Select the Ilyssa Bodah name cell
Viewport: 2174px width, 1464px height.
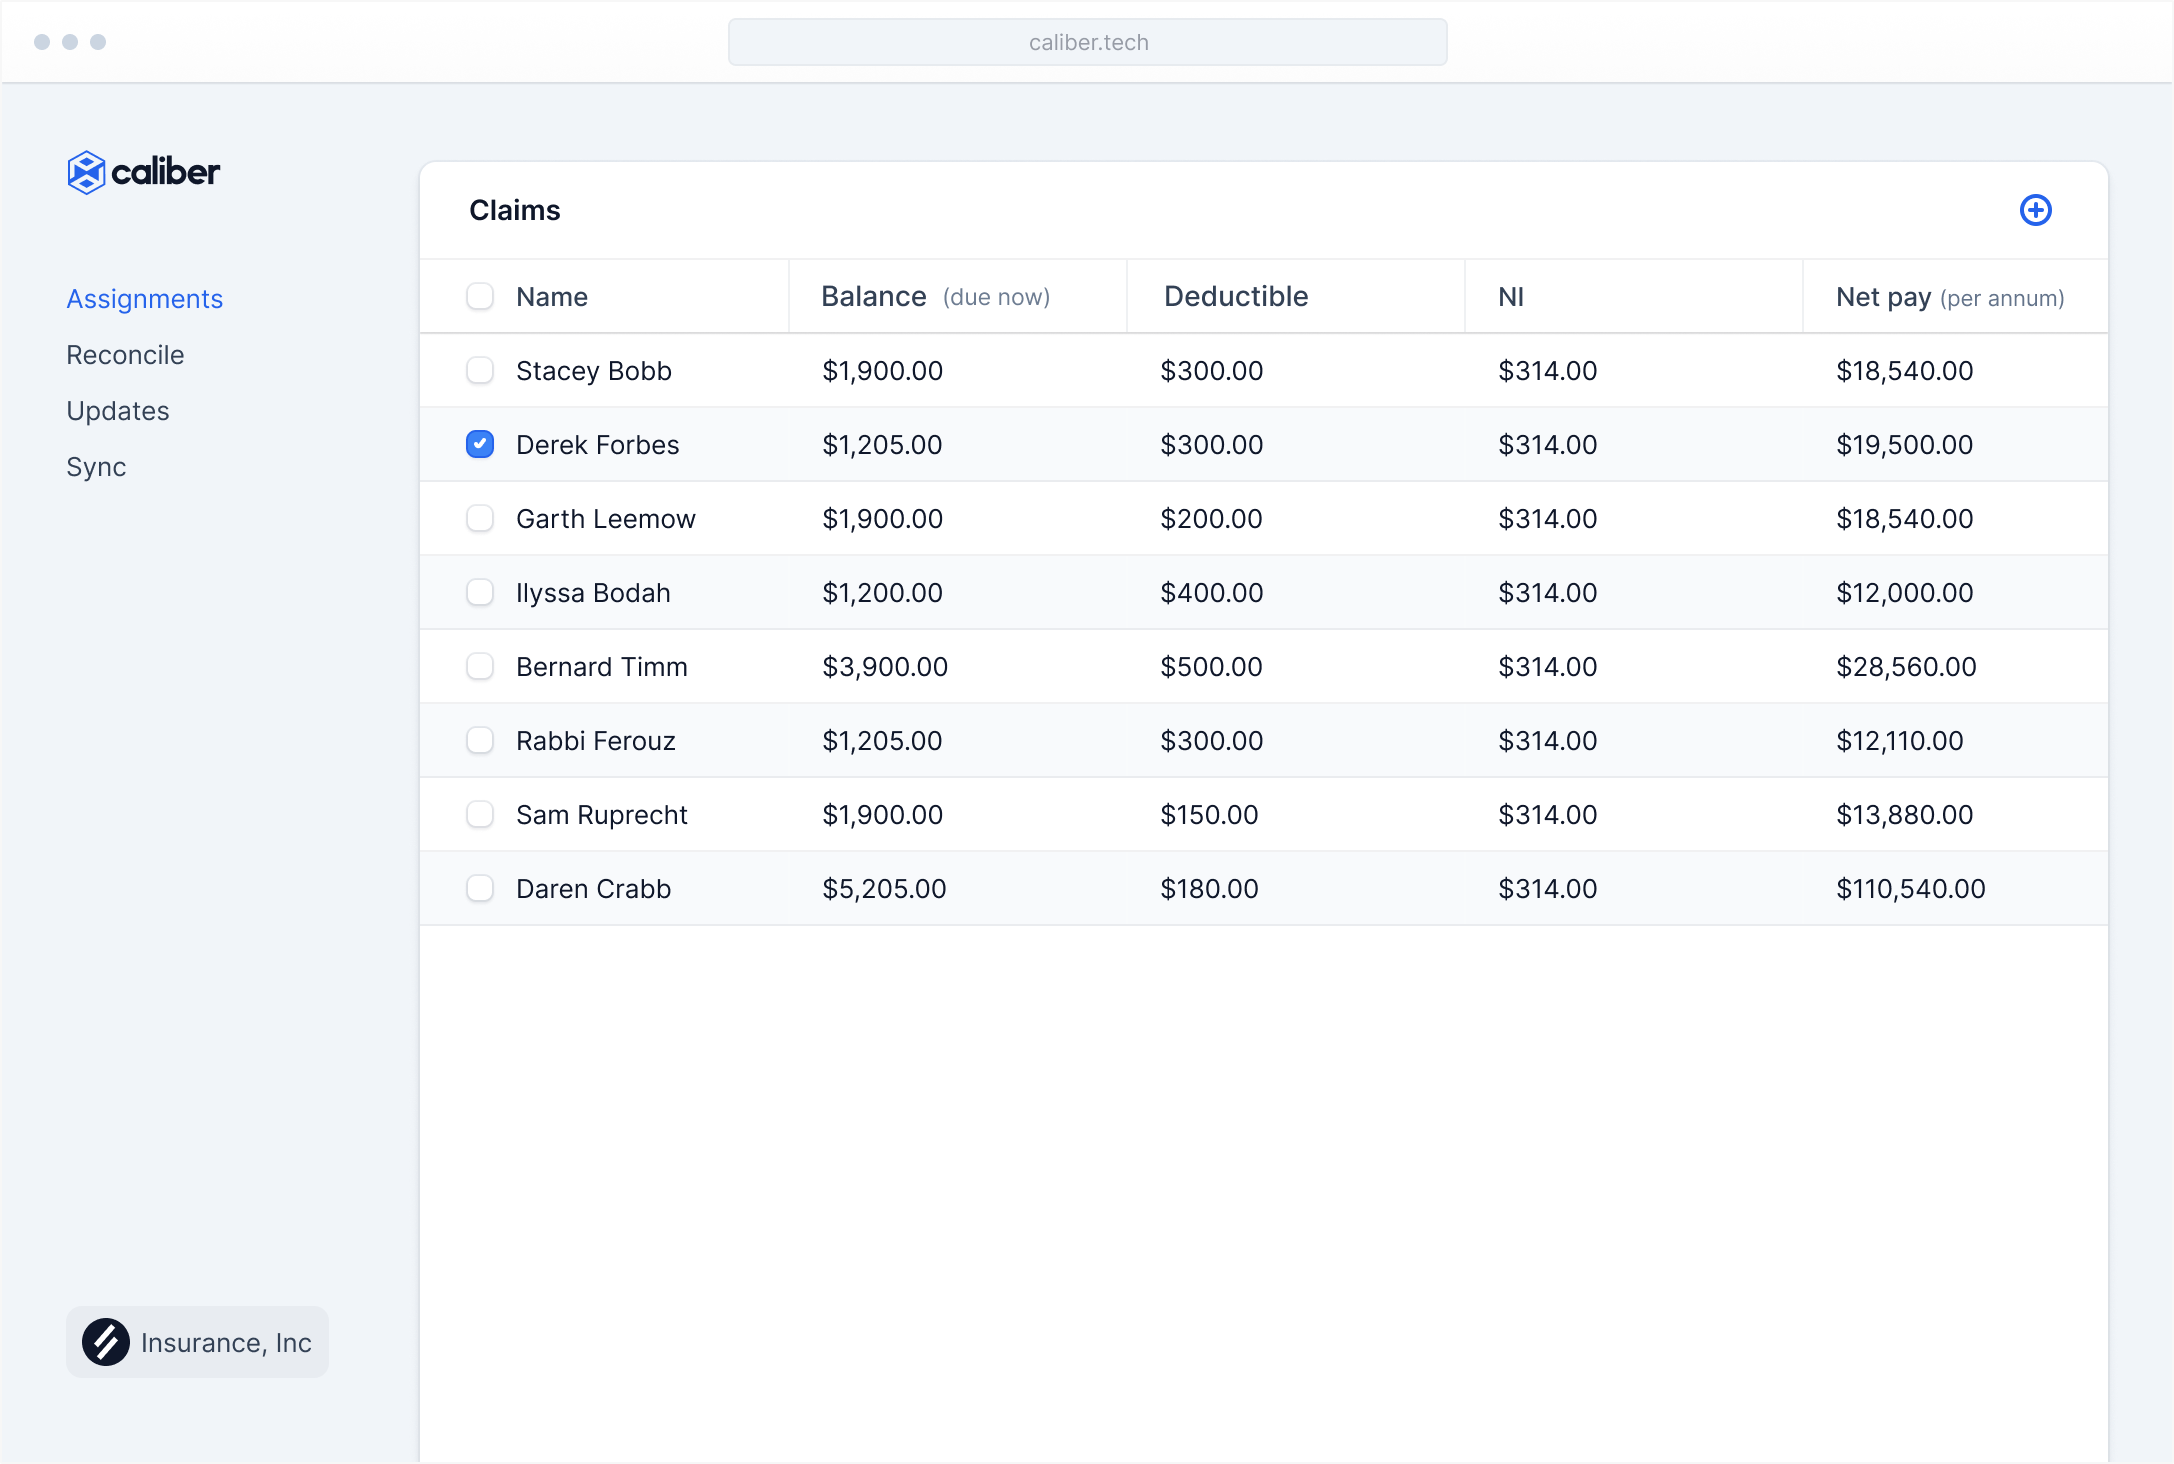pos(592,593)
